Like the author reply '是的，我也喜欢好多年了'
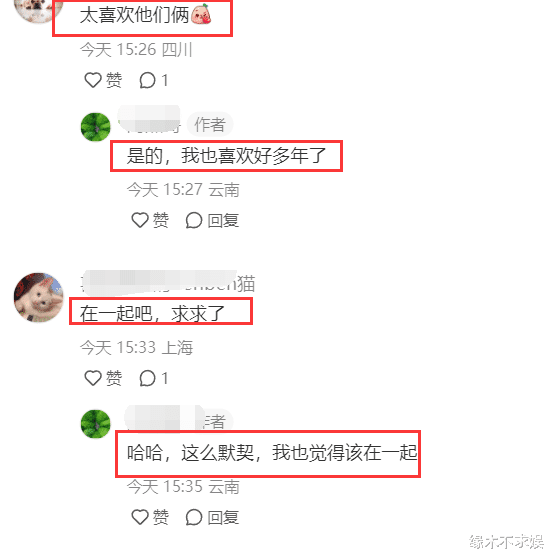This screenshot has width=551, height=559. click(x=140, y=220)
